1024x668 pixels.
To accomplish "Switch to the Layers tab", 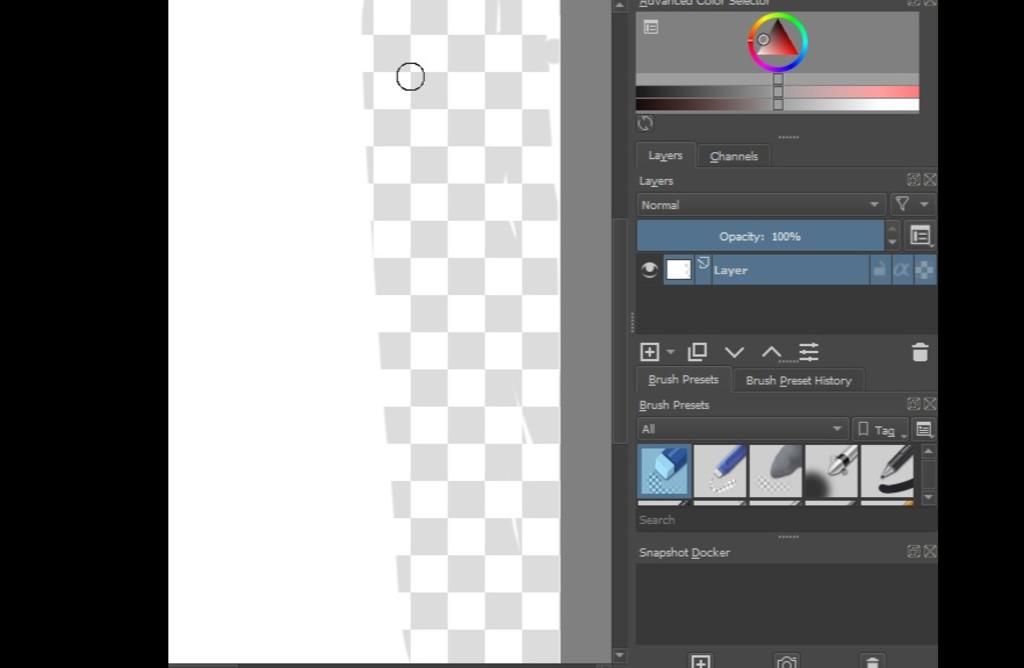I will (665, 155).
